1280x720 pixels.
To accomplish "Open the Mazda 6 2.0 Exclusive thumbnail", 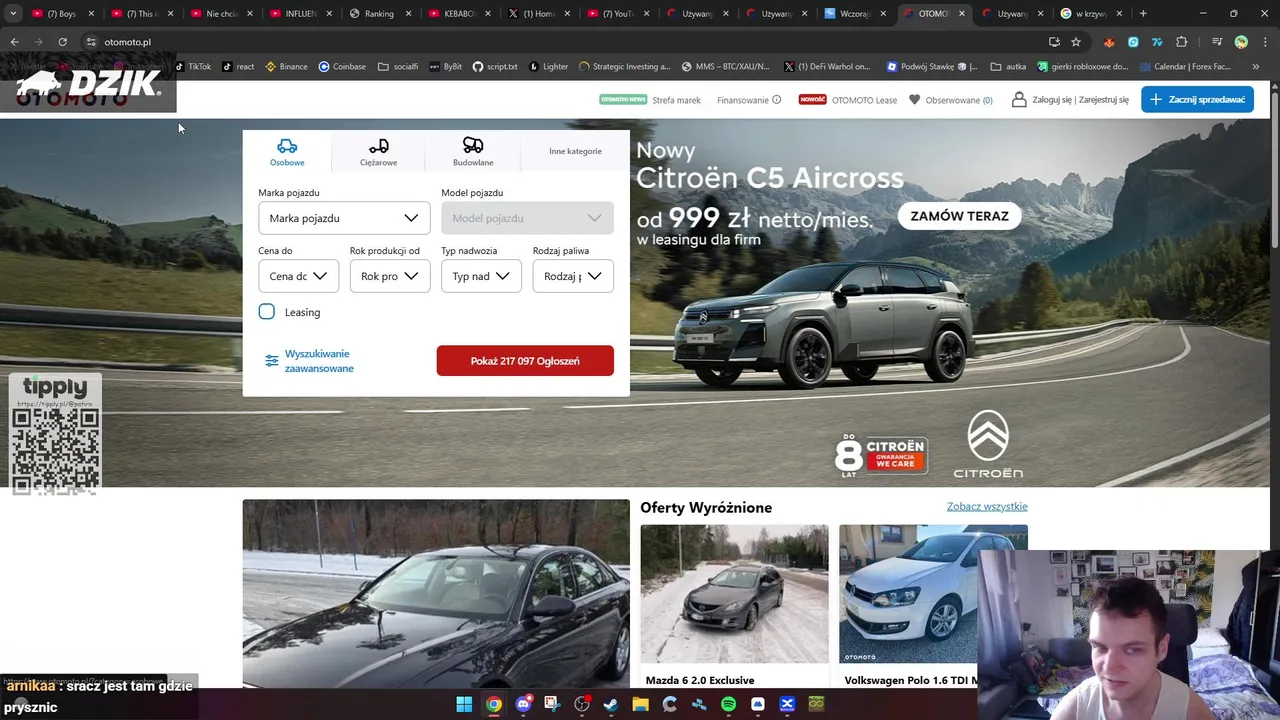I will pyautogui.click(x=734, y=594).
